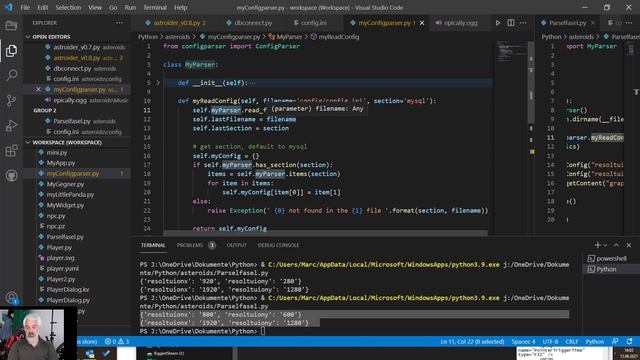Add a new terminal with plus icon
640x360 pixels.
(x=597, y=245)
